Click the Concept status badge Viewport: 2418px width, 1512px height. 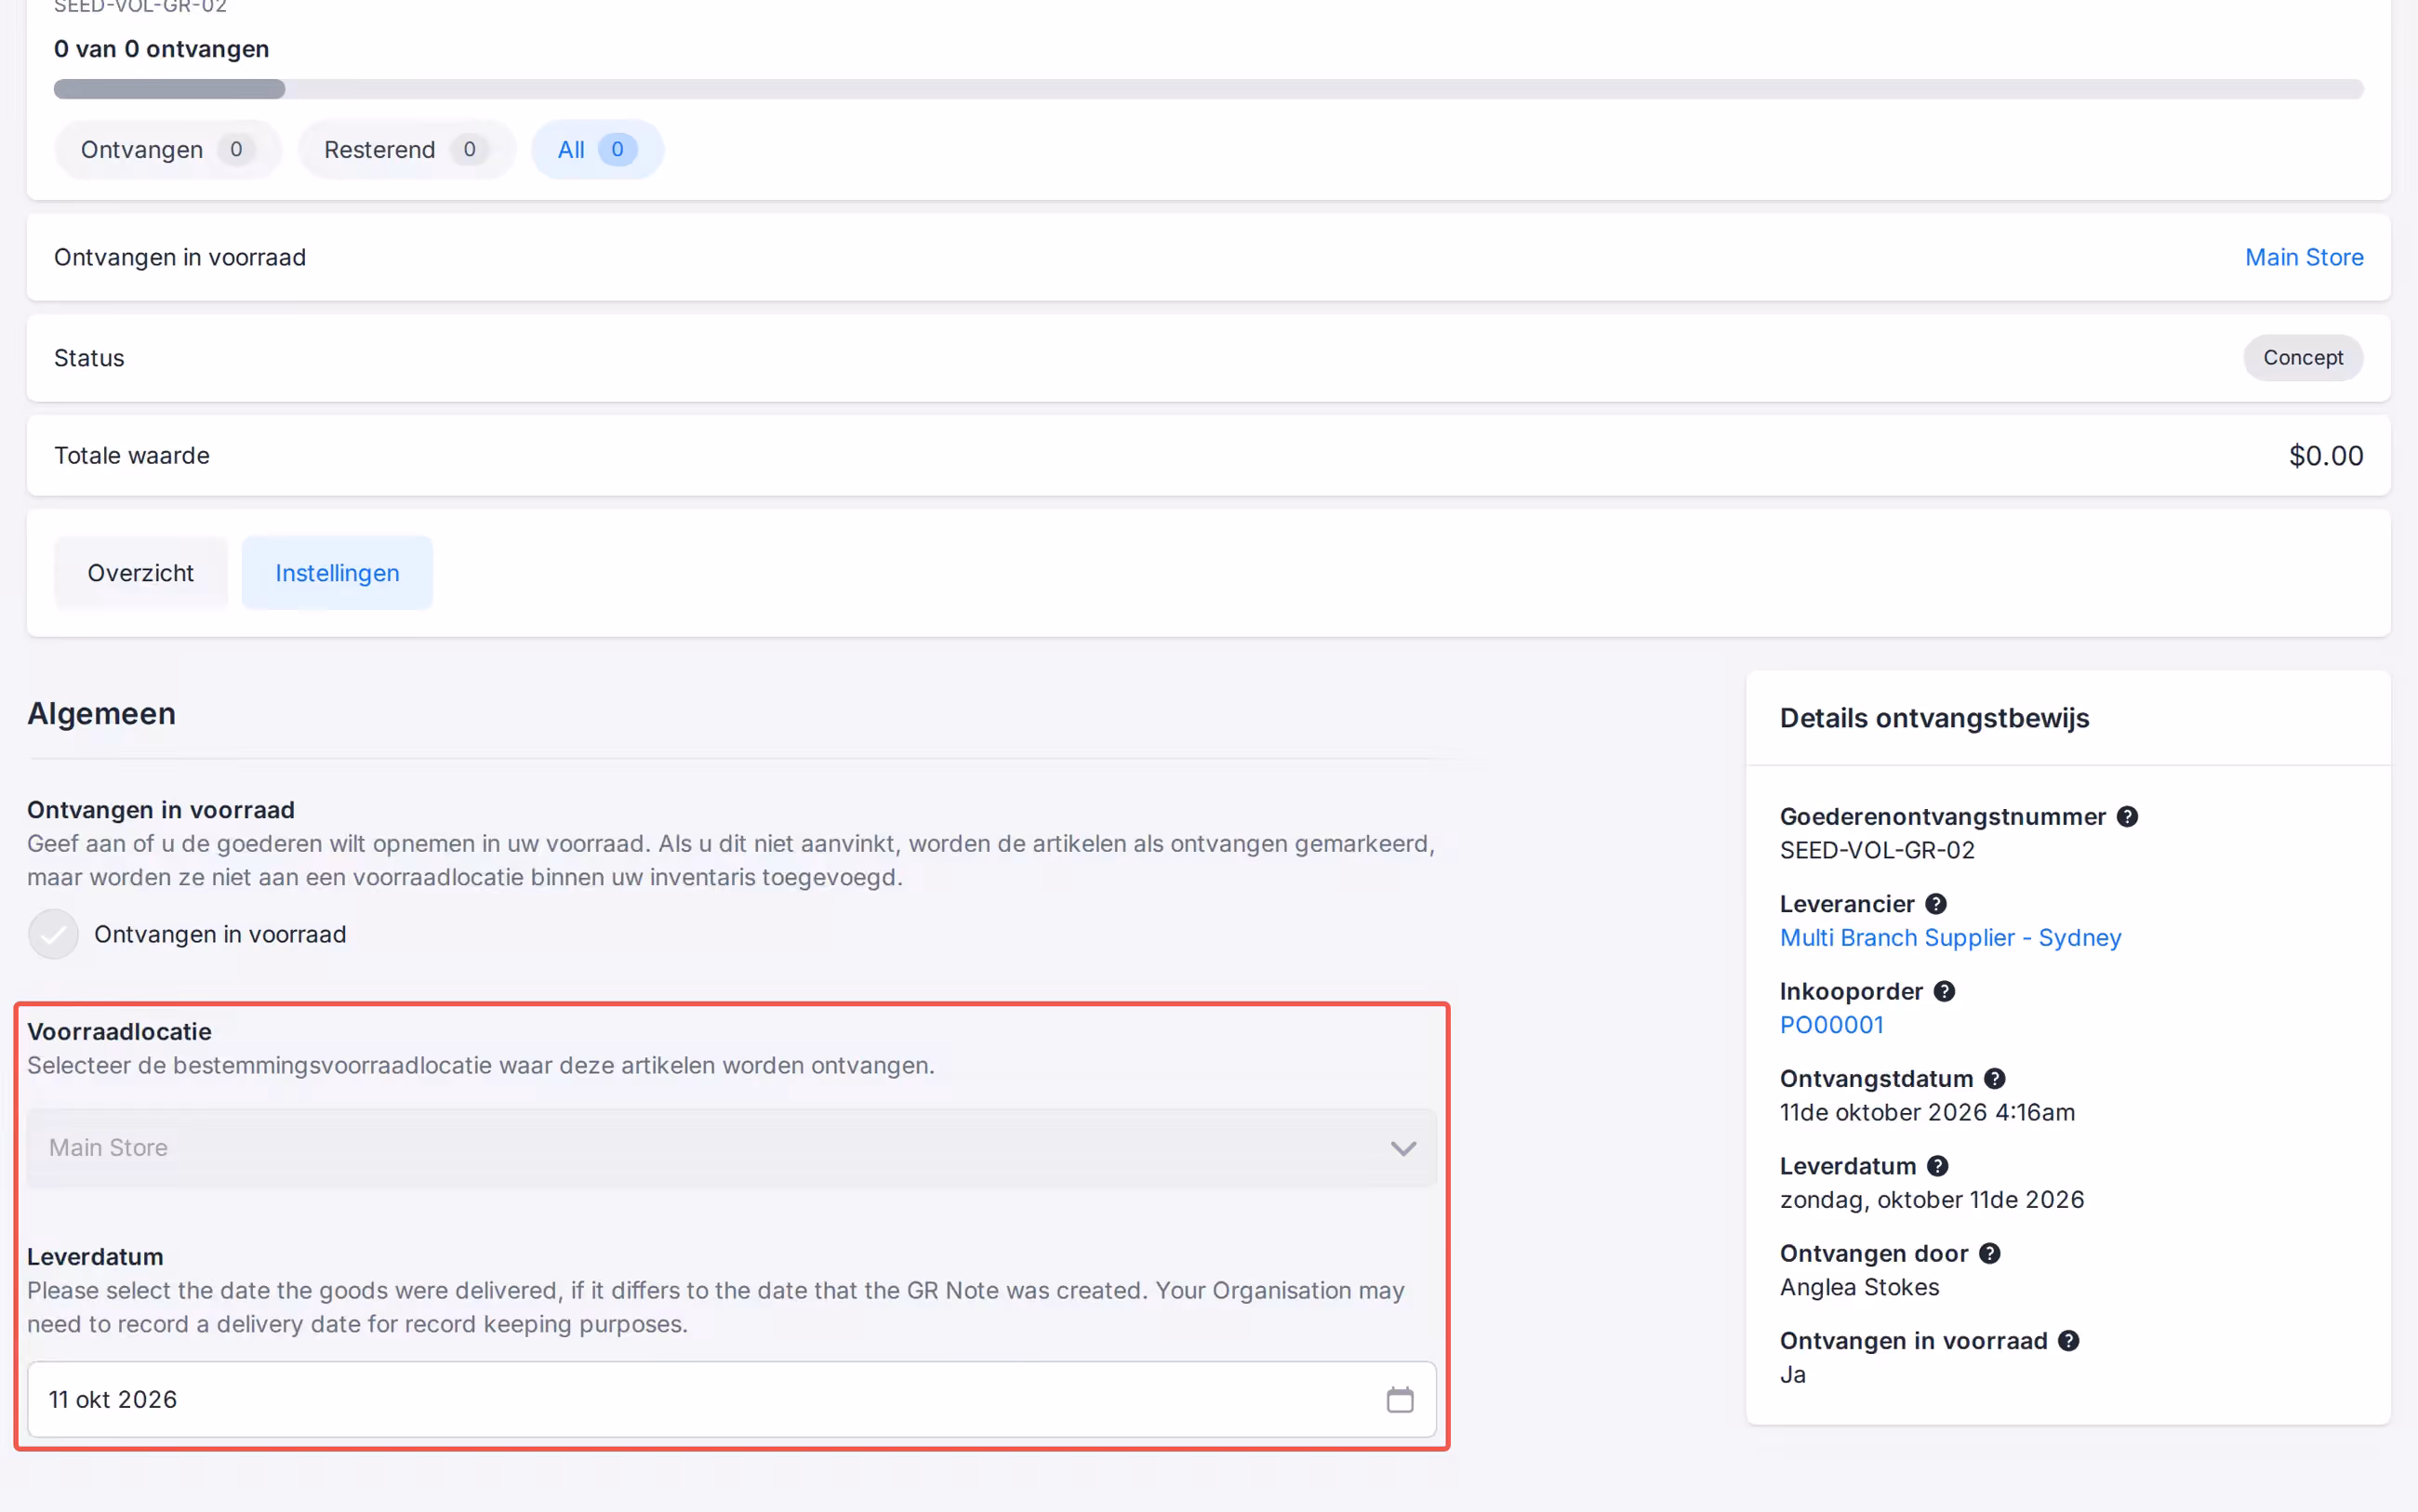pyautogui.click(x=2302, y=358)
